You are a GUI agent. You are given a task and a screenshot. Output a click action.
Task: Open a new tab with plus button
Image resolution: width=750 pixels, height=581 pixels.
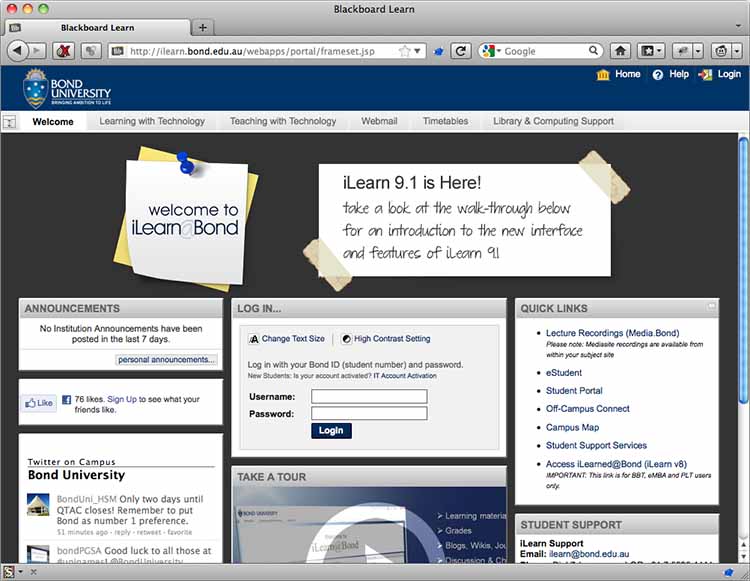pyautogui.click(x=202, y=28)
